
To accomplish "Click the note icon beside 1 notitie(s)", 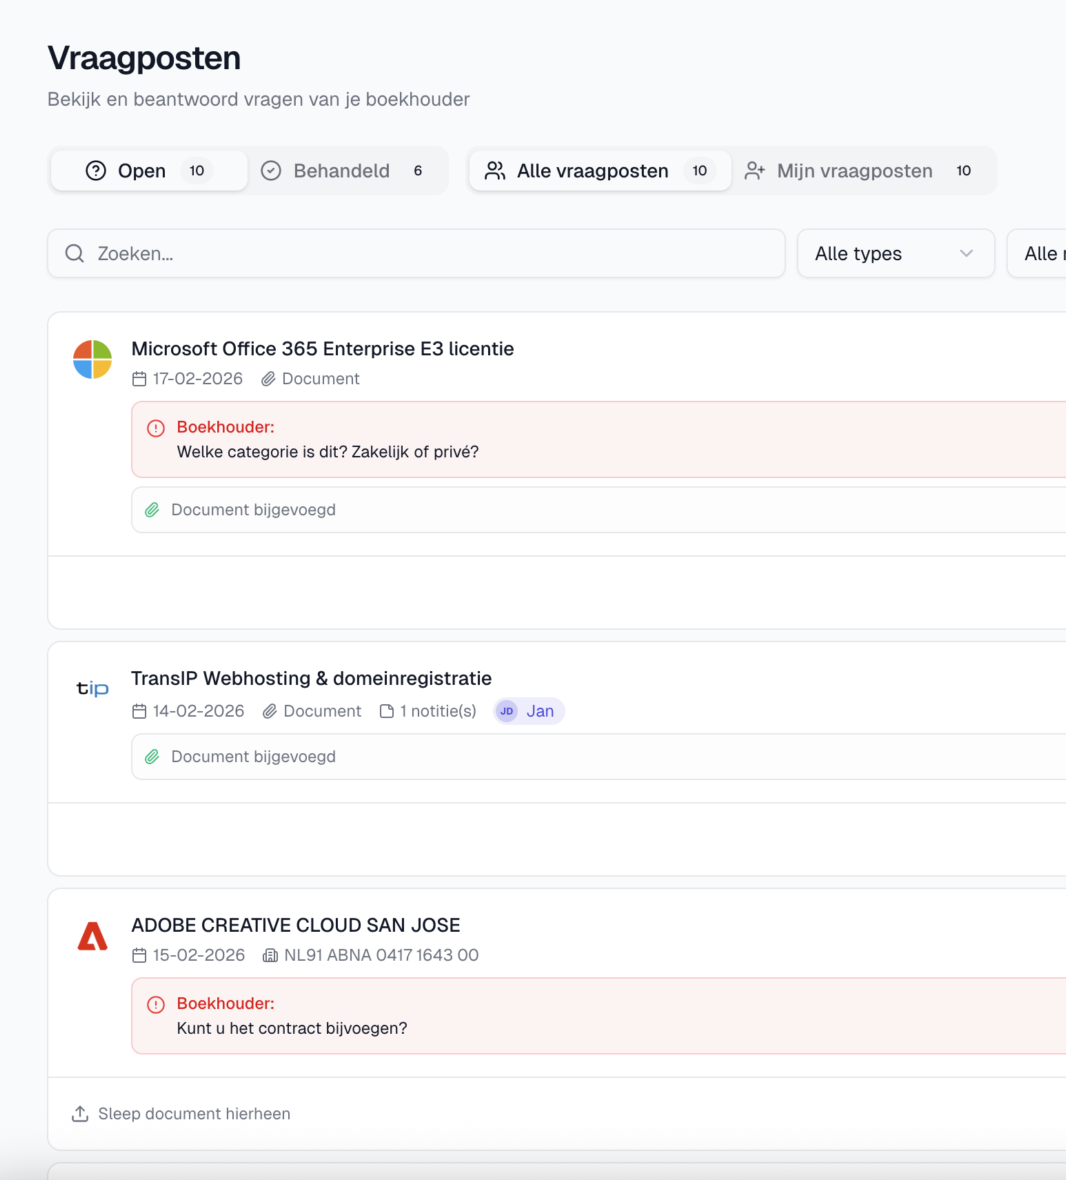I will tap(387, 711).
